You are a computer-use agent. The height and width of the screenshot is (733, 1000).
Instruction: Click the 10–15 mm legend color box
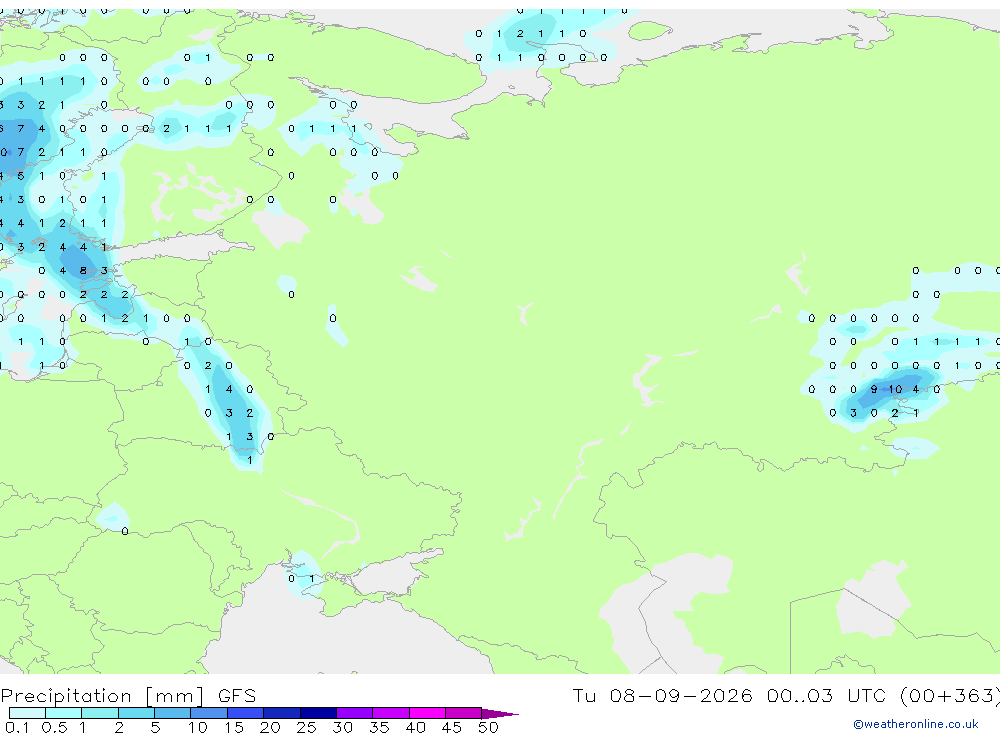pos(209,713)
